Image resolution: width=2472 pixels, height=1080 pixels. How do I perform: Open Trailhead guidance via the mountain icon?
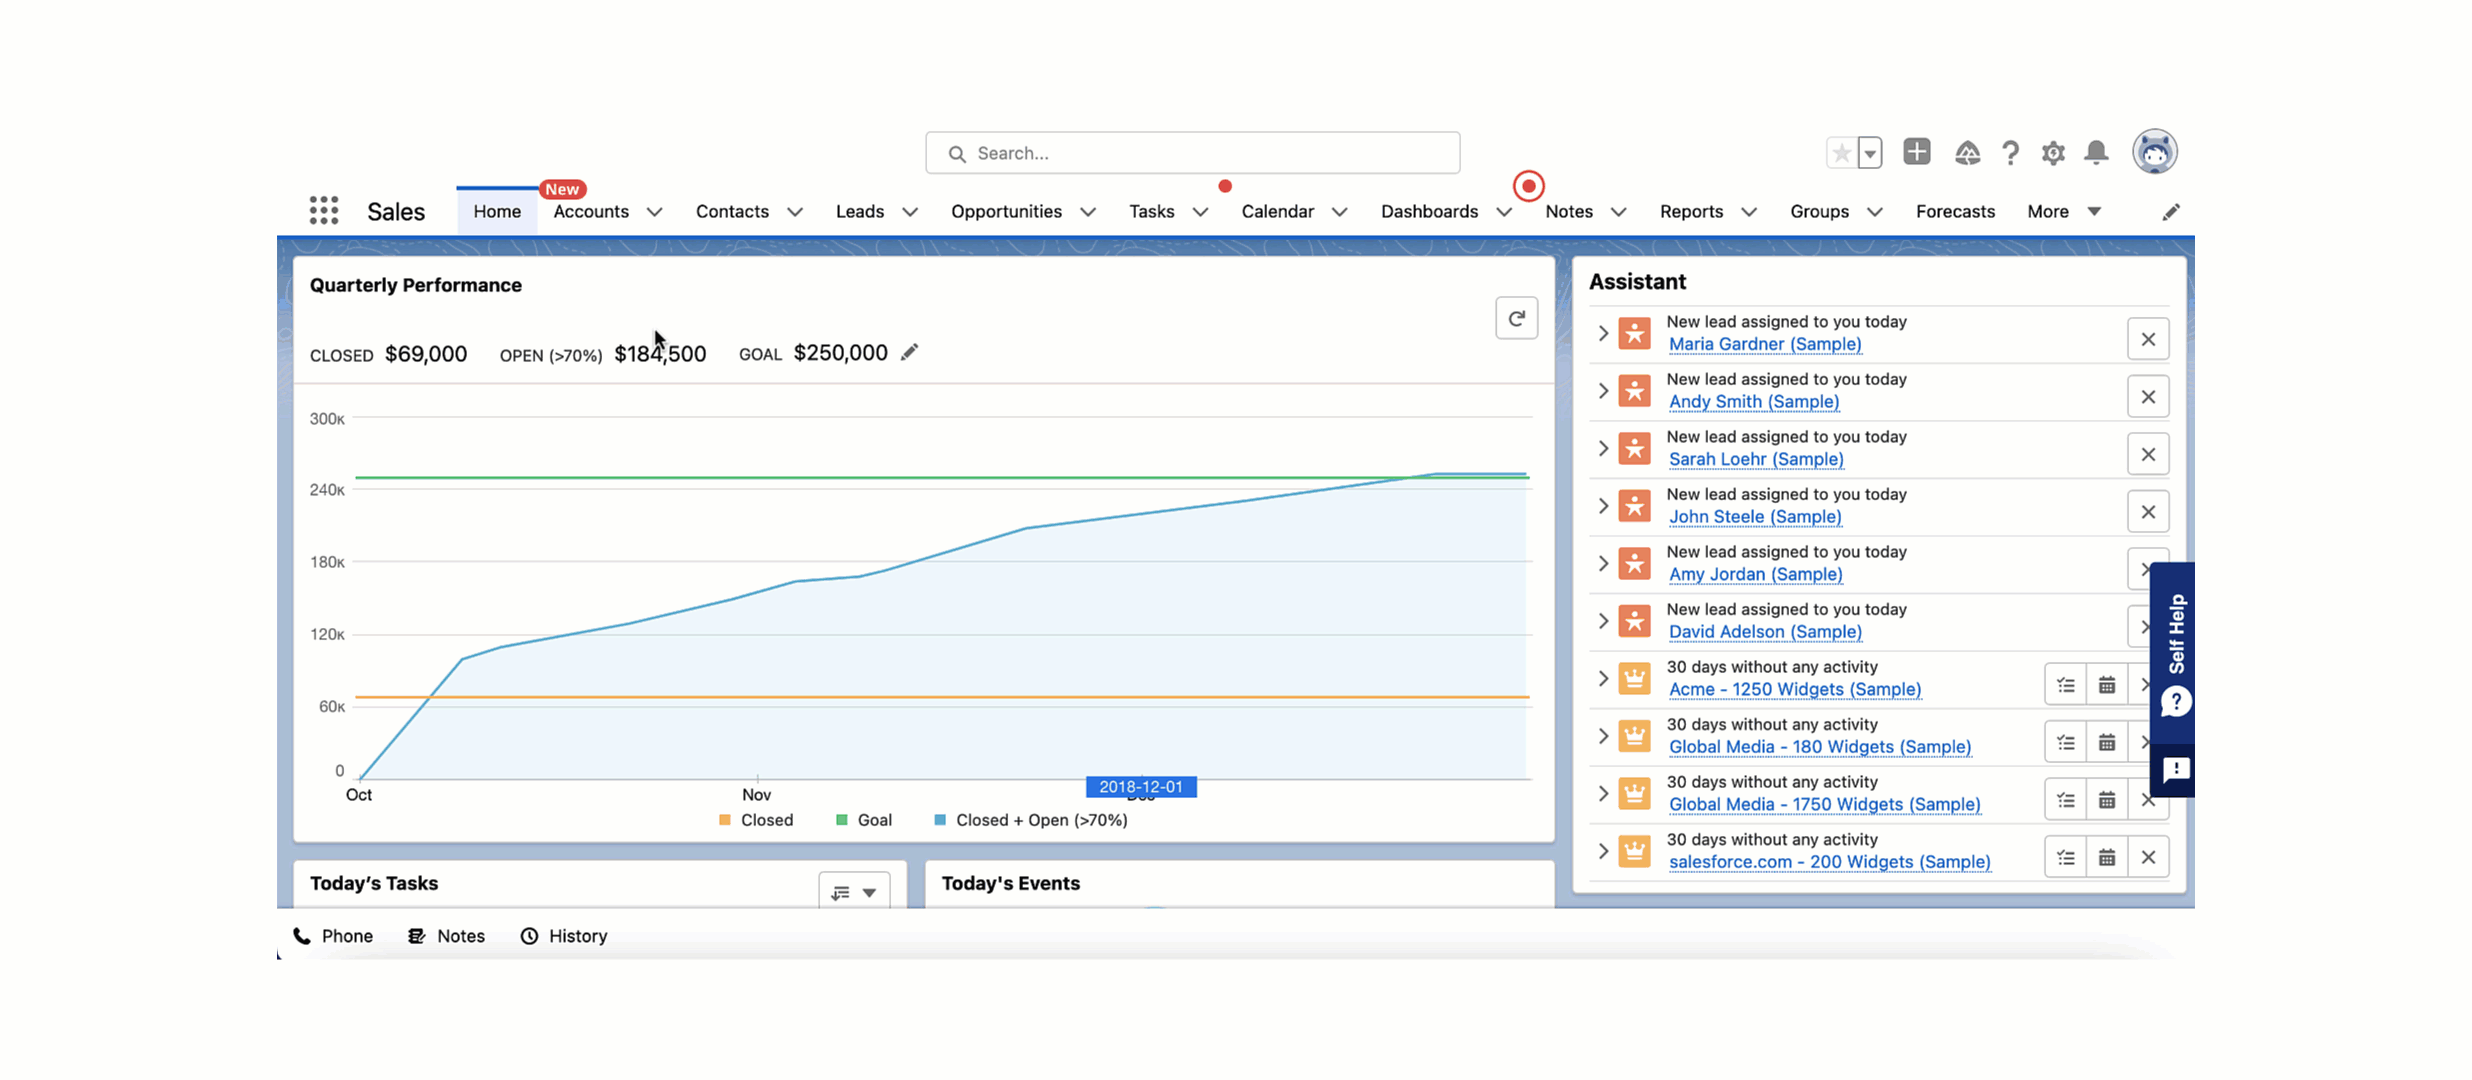(x=1968, y=153)
